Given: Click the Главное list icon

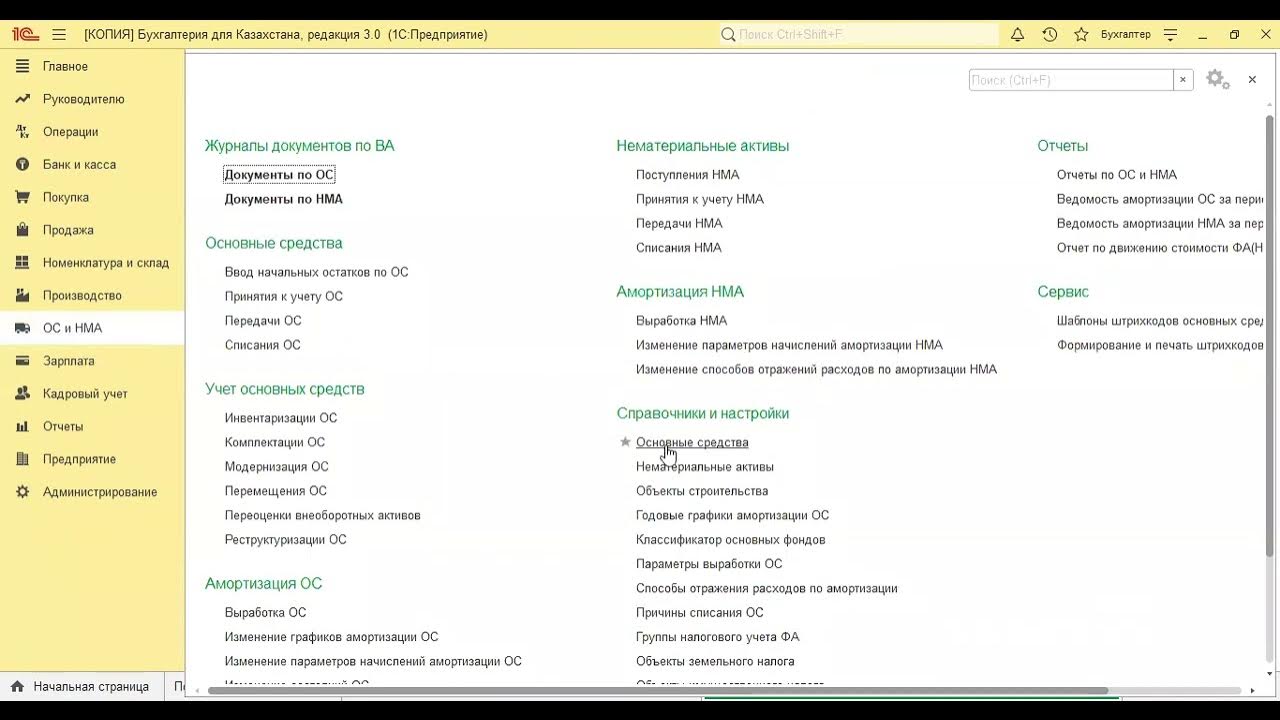Looking at the screenshot, I should (x=22, y=66).
